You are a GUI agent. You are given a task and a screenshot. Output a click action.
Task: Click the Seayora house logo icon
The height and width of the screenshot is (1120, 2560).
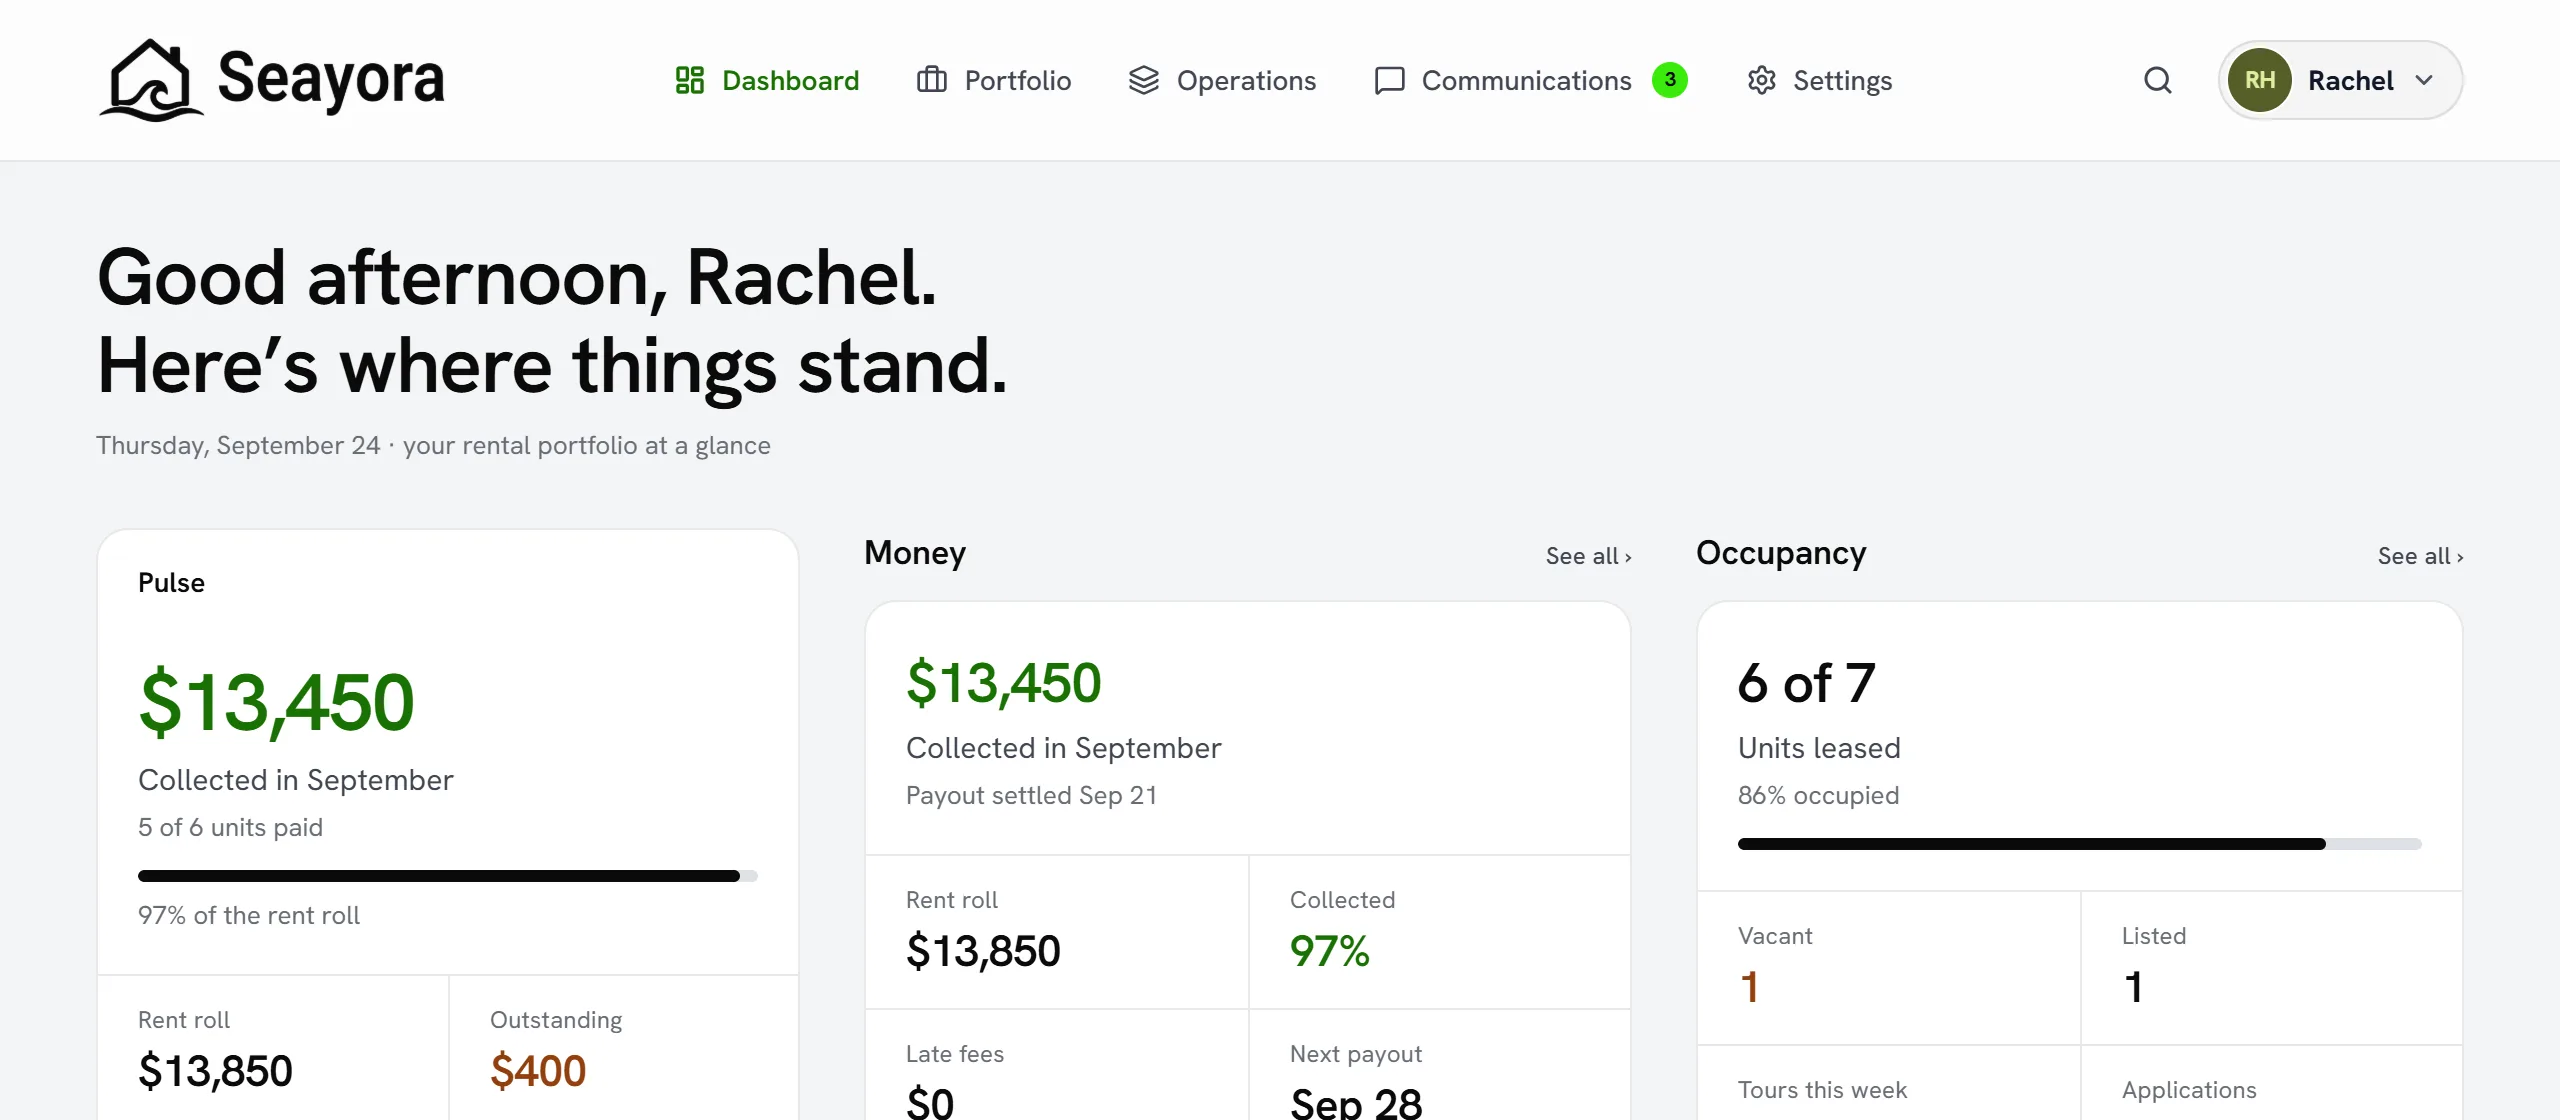[151, 80]
